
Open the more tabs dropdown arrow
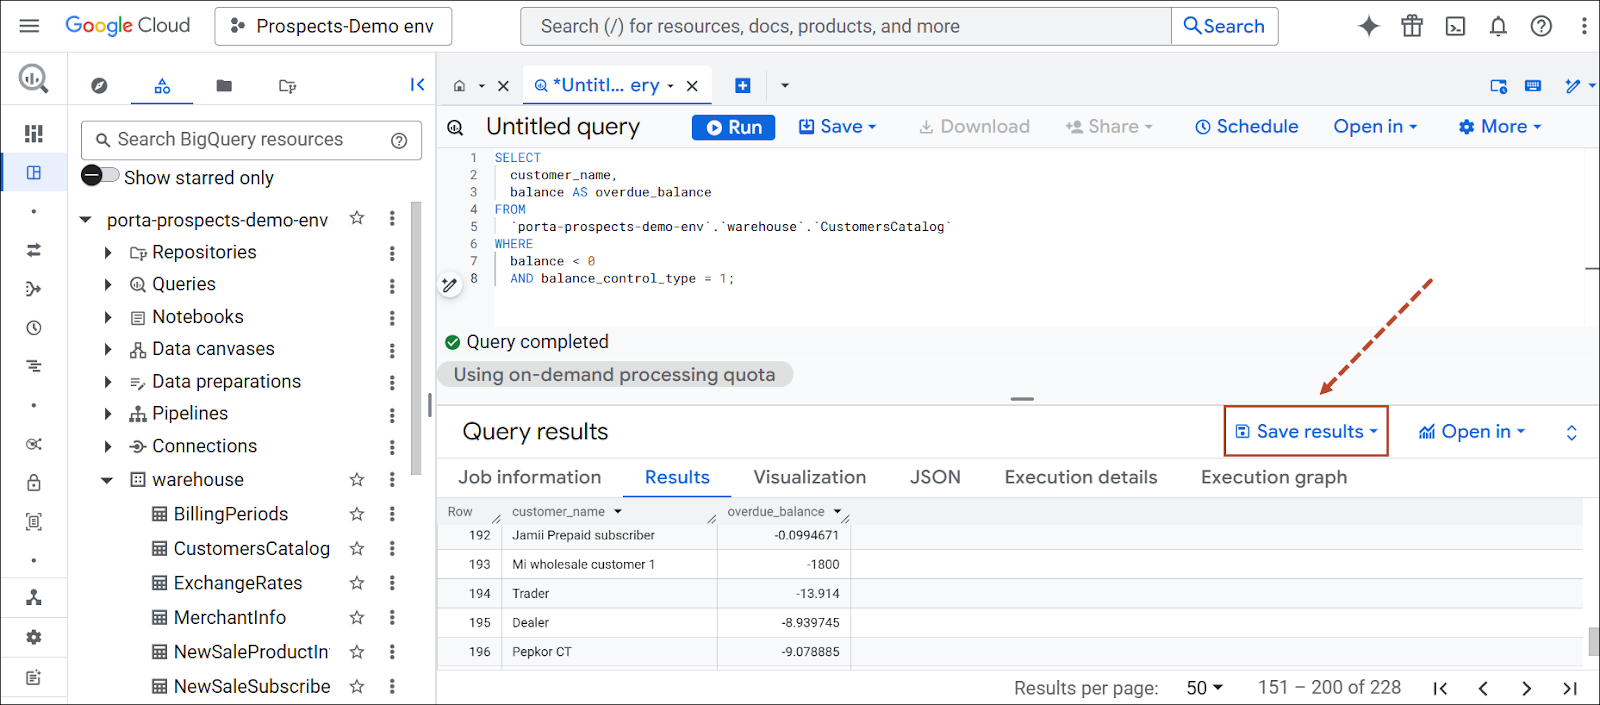(x=785, y=86)
